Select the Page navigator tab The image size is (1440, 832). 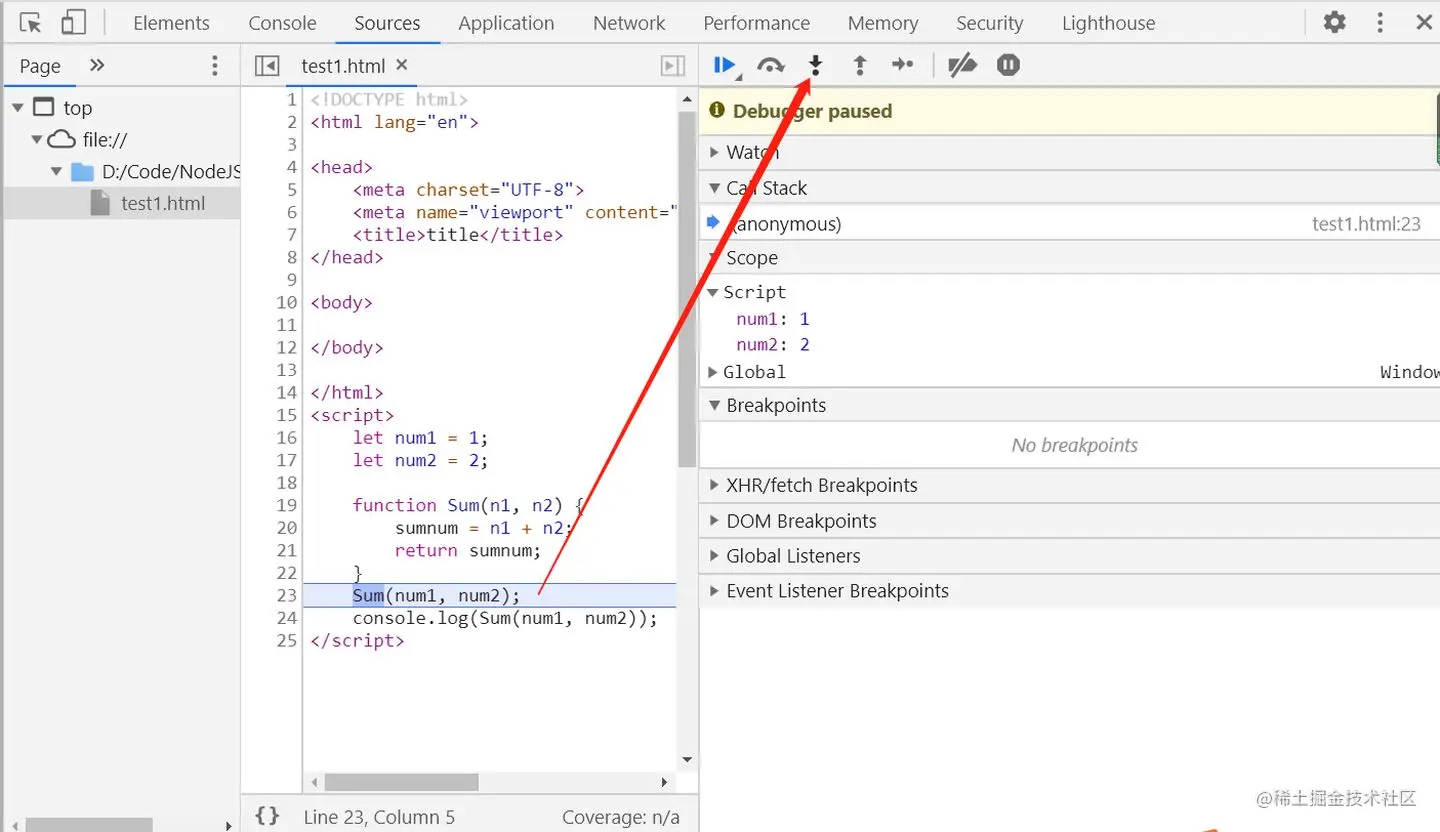pyautogui.click(x=40, y=66)
